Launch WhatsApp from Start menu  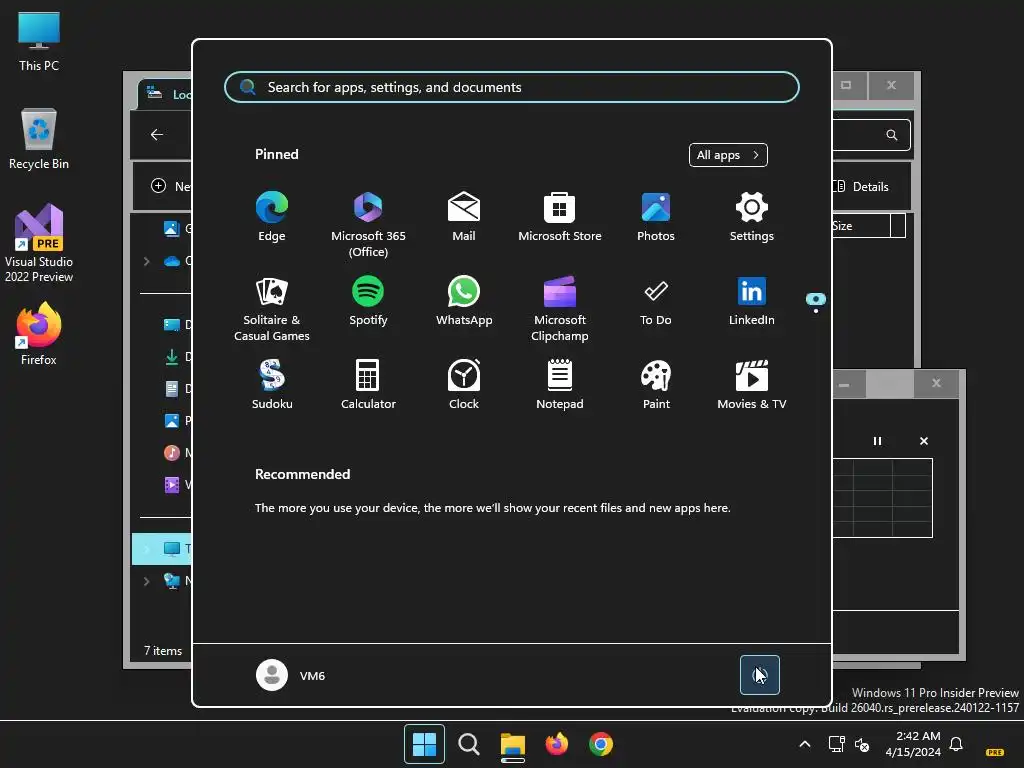464,300
